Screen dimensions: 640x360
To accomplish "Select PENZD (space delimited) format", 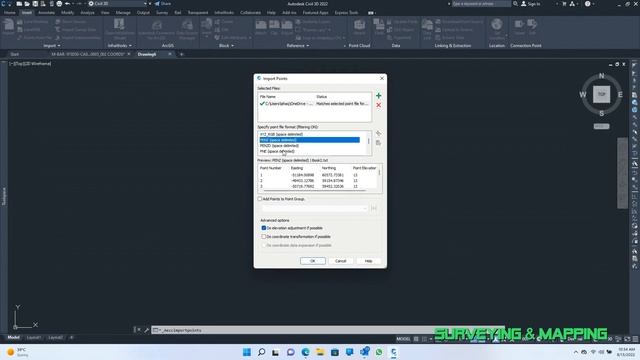I will [279, 146].
